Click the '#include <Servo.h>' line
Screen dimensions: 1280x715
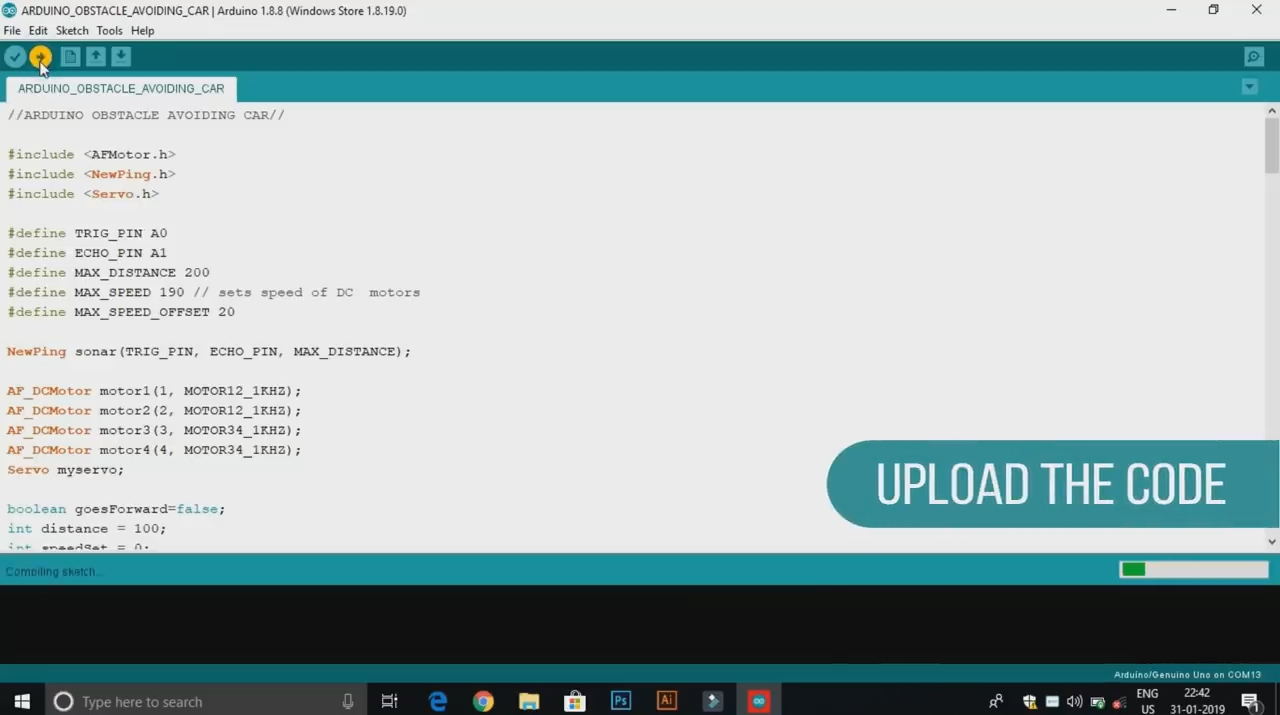point(83,194)
